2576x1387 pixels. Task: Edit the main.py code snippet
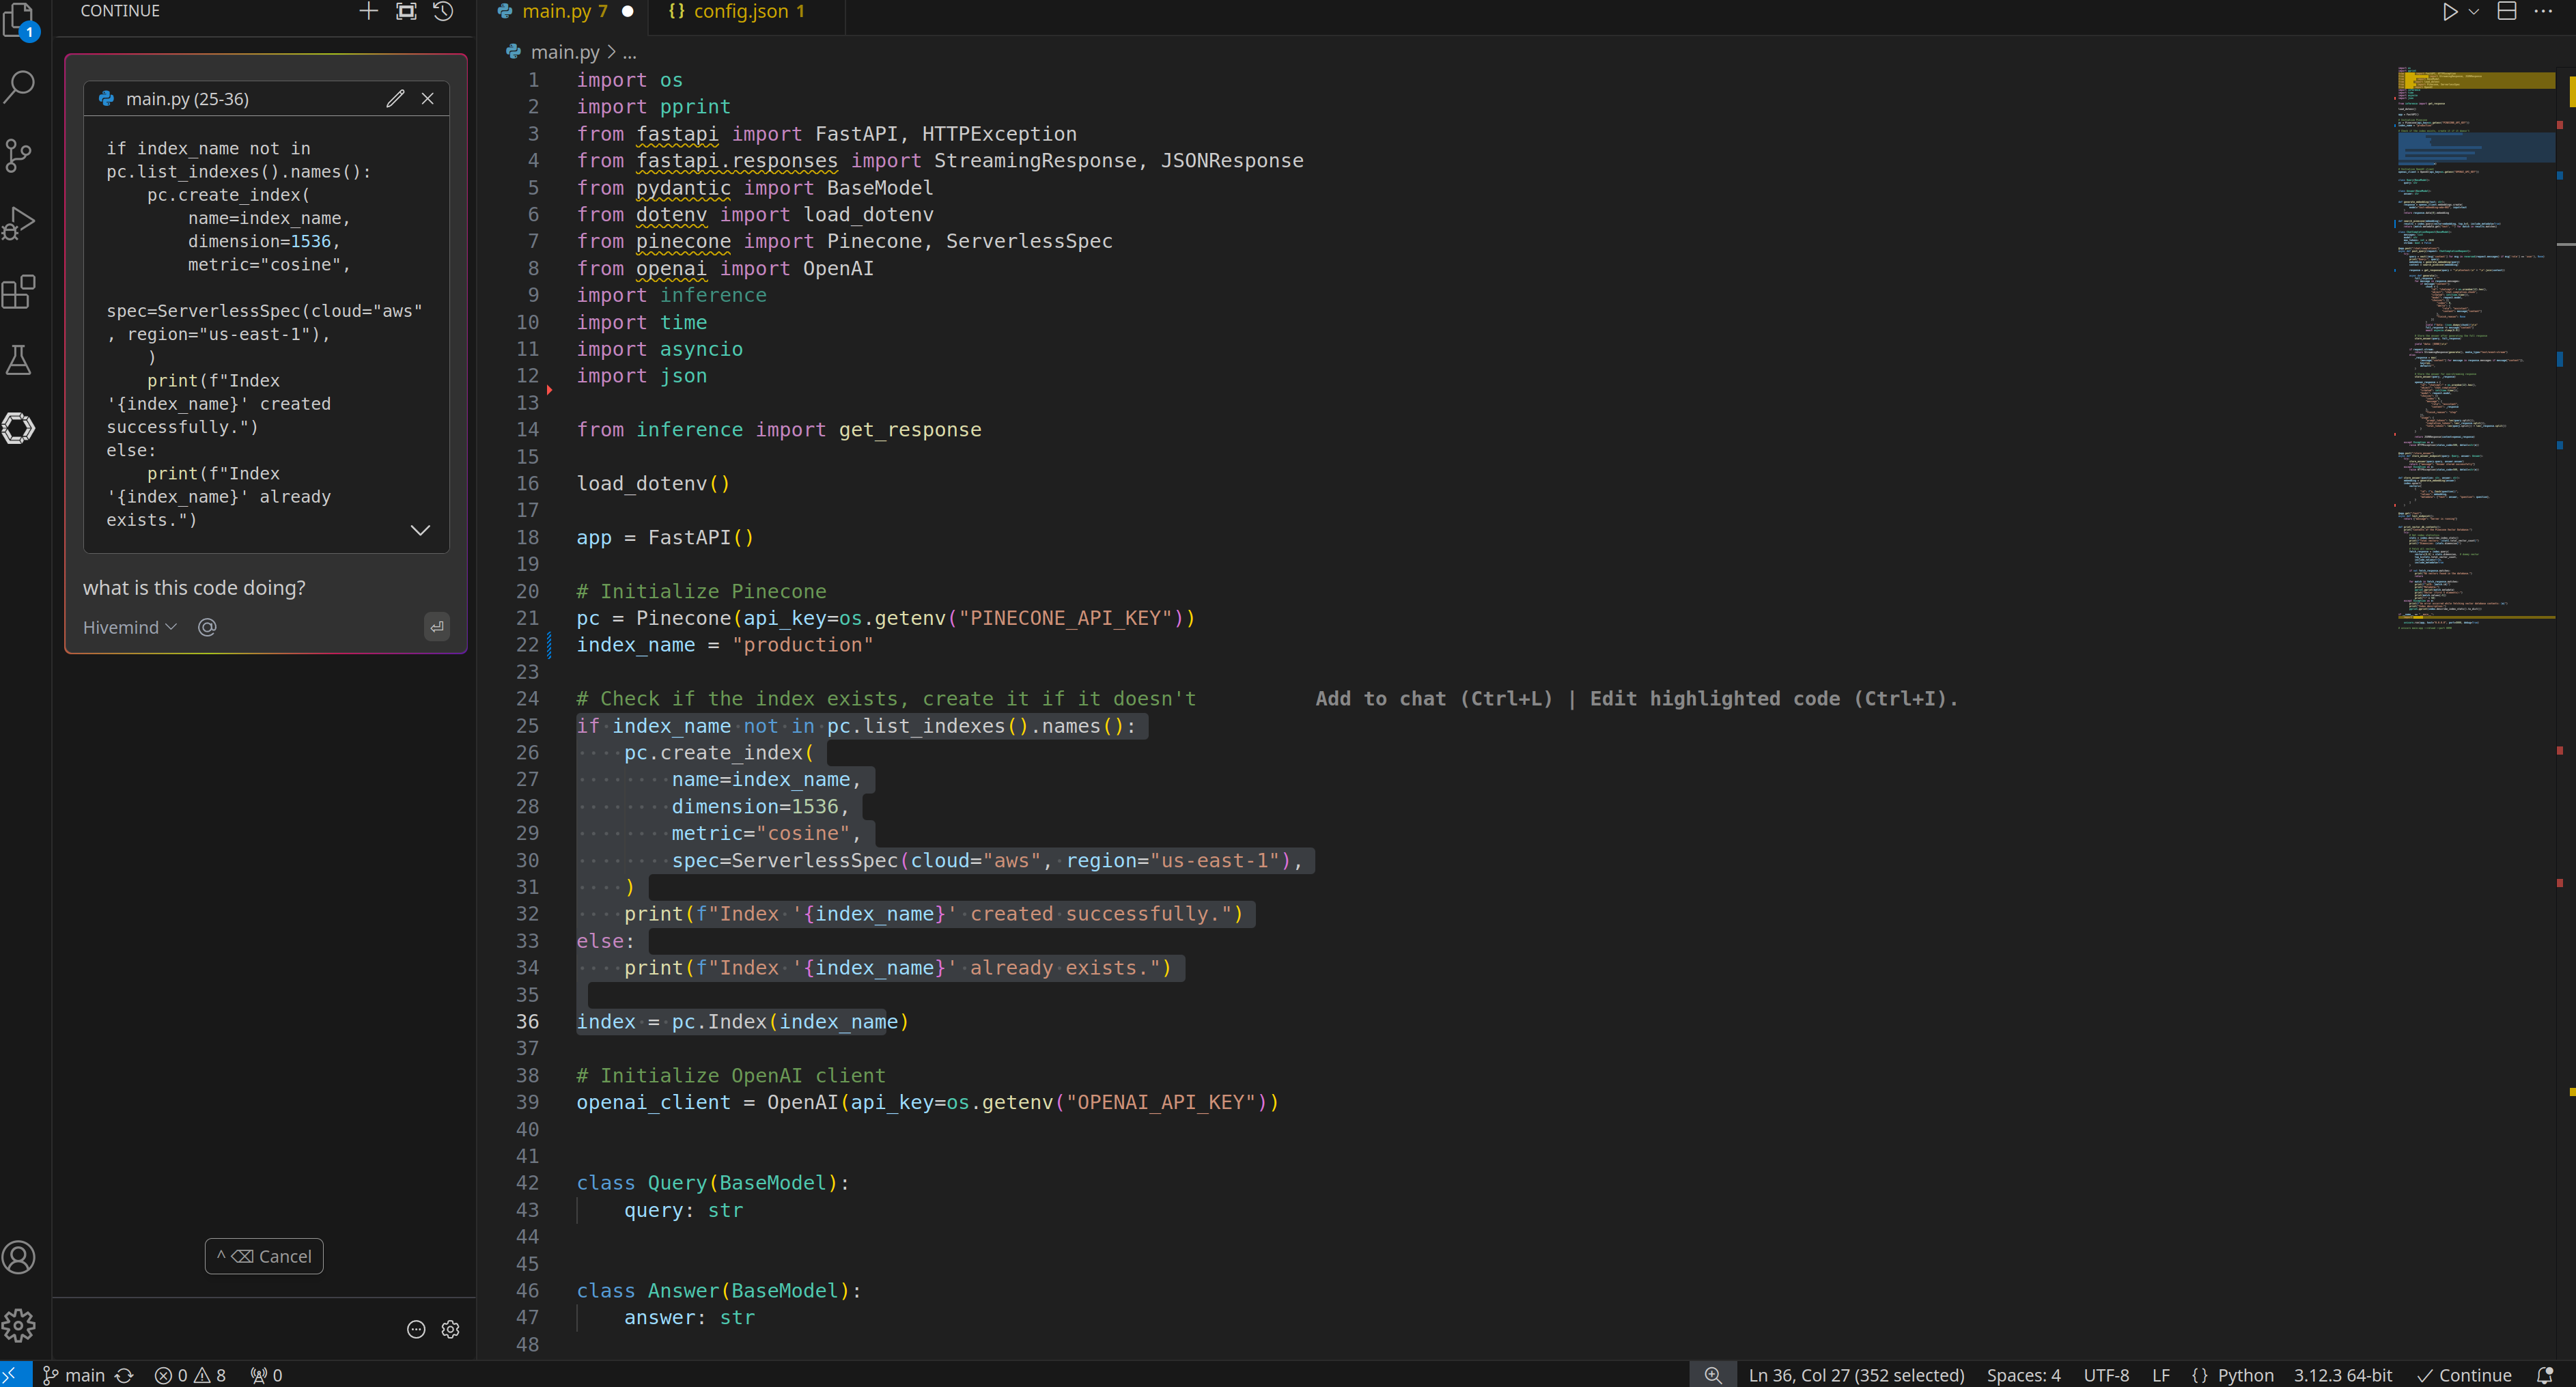click(395, 98)
